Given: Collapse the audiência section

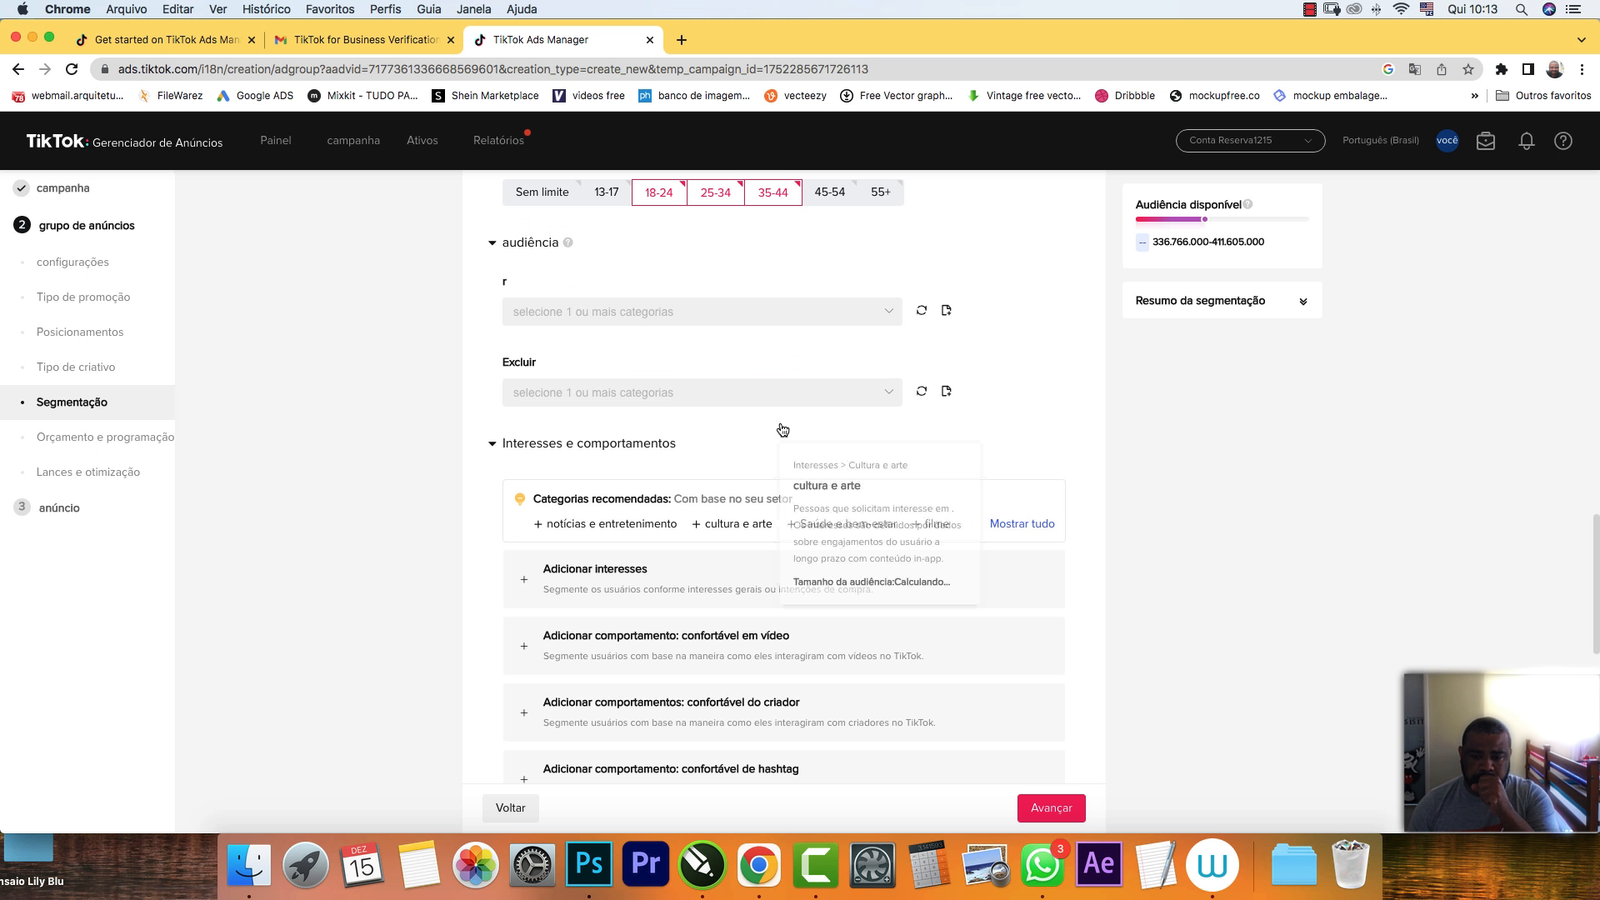Looking at the screenshot, I should [x=492, y=243].
